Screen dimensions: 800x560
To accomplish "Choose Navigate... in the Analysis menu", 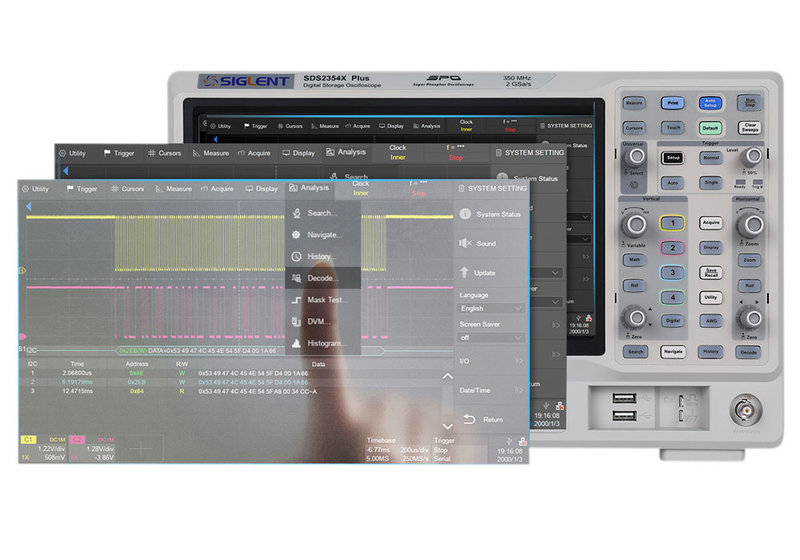I will [323, 235].
